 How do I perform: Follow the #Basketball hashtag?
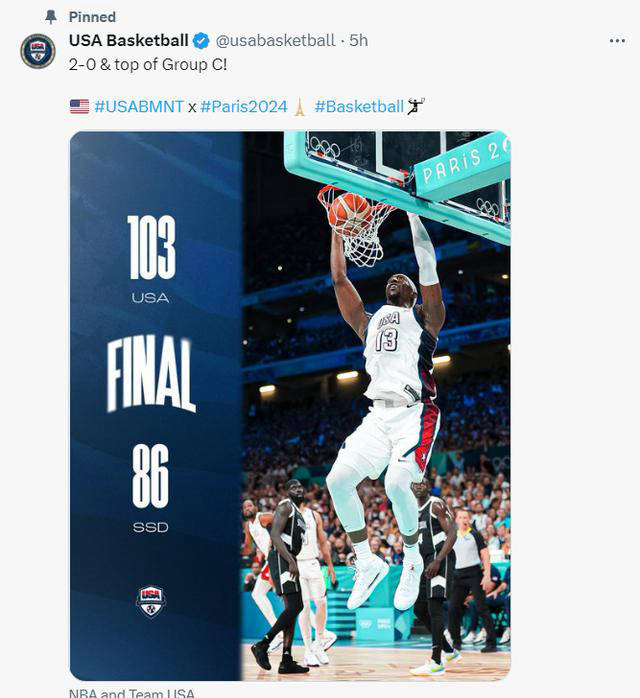359,107
